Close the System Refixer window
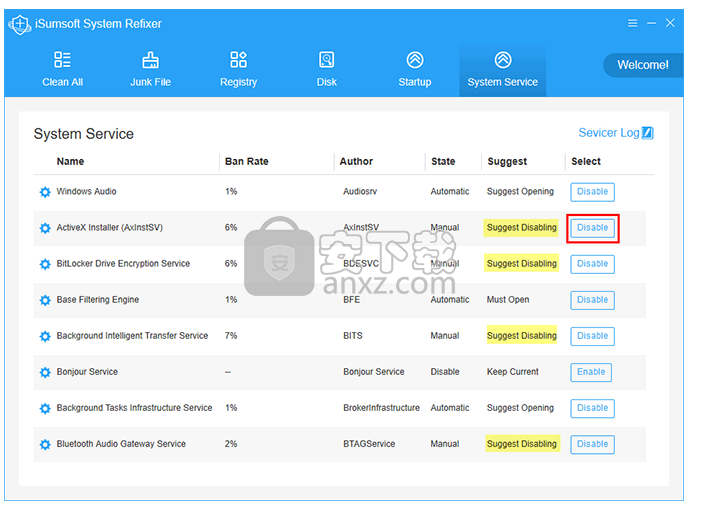Viewport: 704px width, 515px height. [670, 23]
